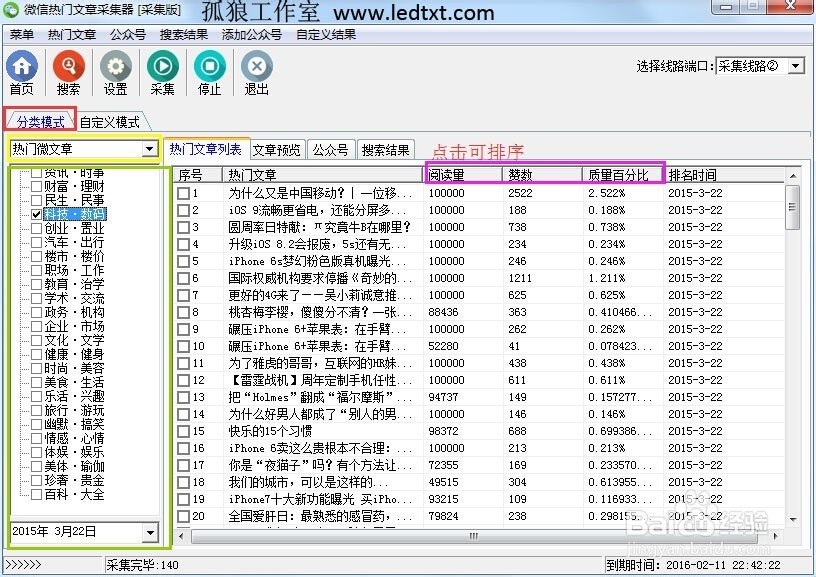This screenshot has height=577, width=816.
Task: Click the vertical scrollbar thumb of the article list
Action: tap(793, 207)
